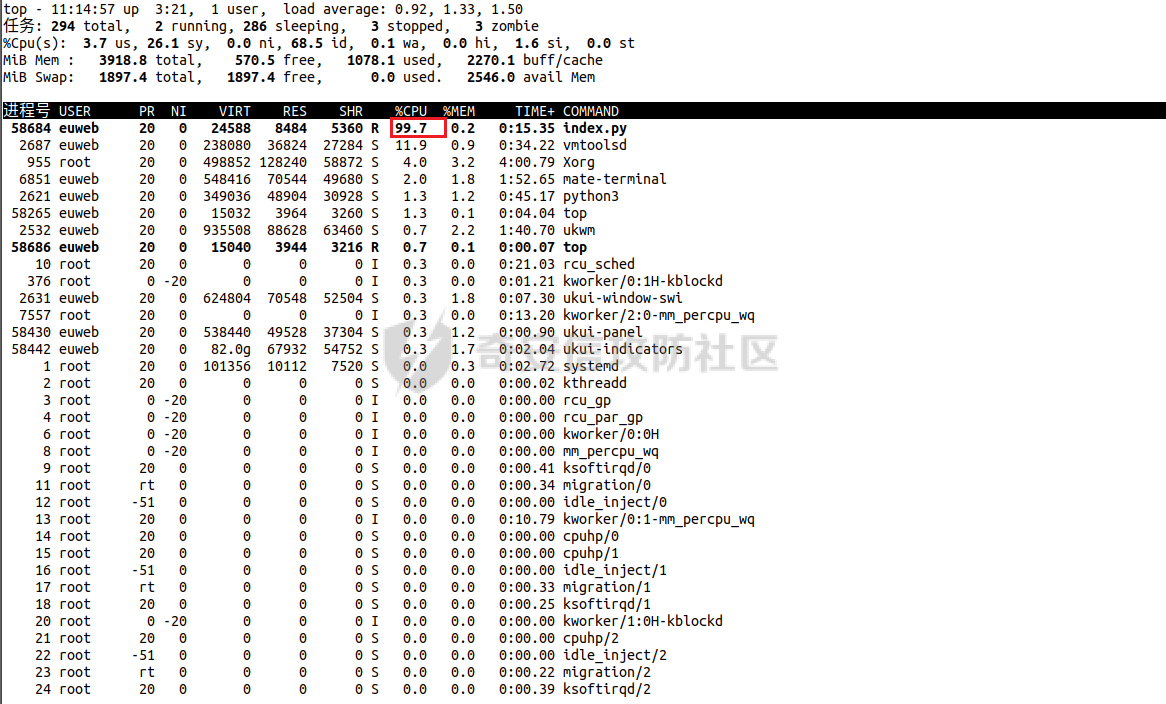This screenshot has height=704, width=1166.
Task: Click the ukui-window-swi process entry
Action: point(623,298)
